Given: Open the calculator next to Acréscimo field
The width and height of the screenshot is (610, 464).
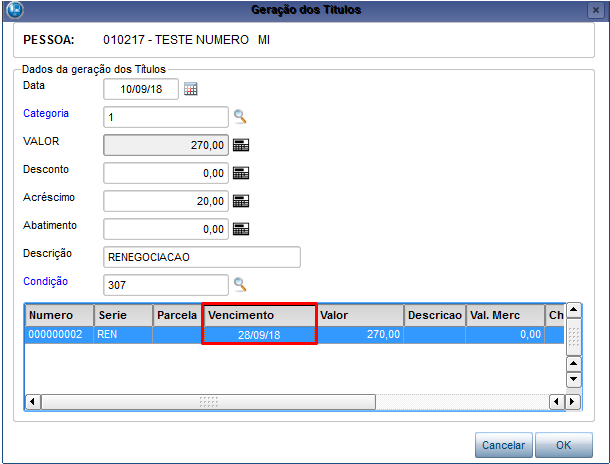Looking at the screenshot, I should tap(241, 201).
